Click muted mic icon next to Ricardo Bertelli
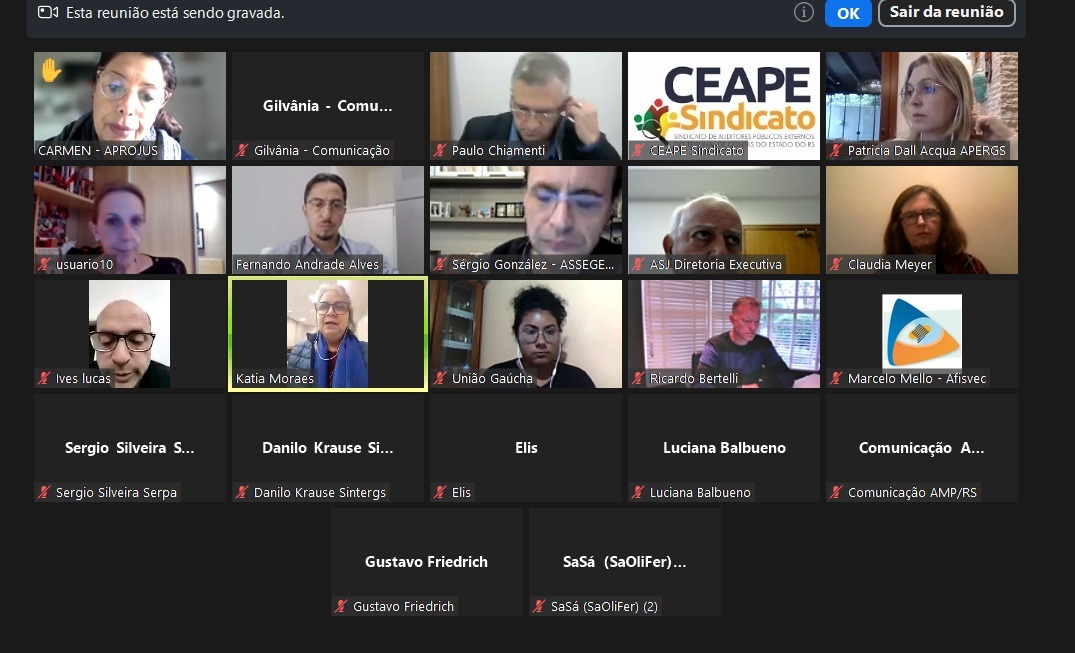Screen dimensions: 1075x653 (x=638, y=379)
